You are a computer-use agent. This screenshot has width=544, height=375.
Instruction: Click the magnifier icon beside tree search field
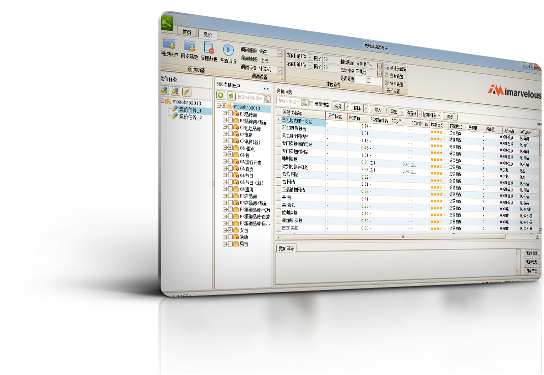click(x=266, y=99)
